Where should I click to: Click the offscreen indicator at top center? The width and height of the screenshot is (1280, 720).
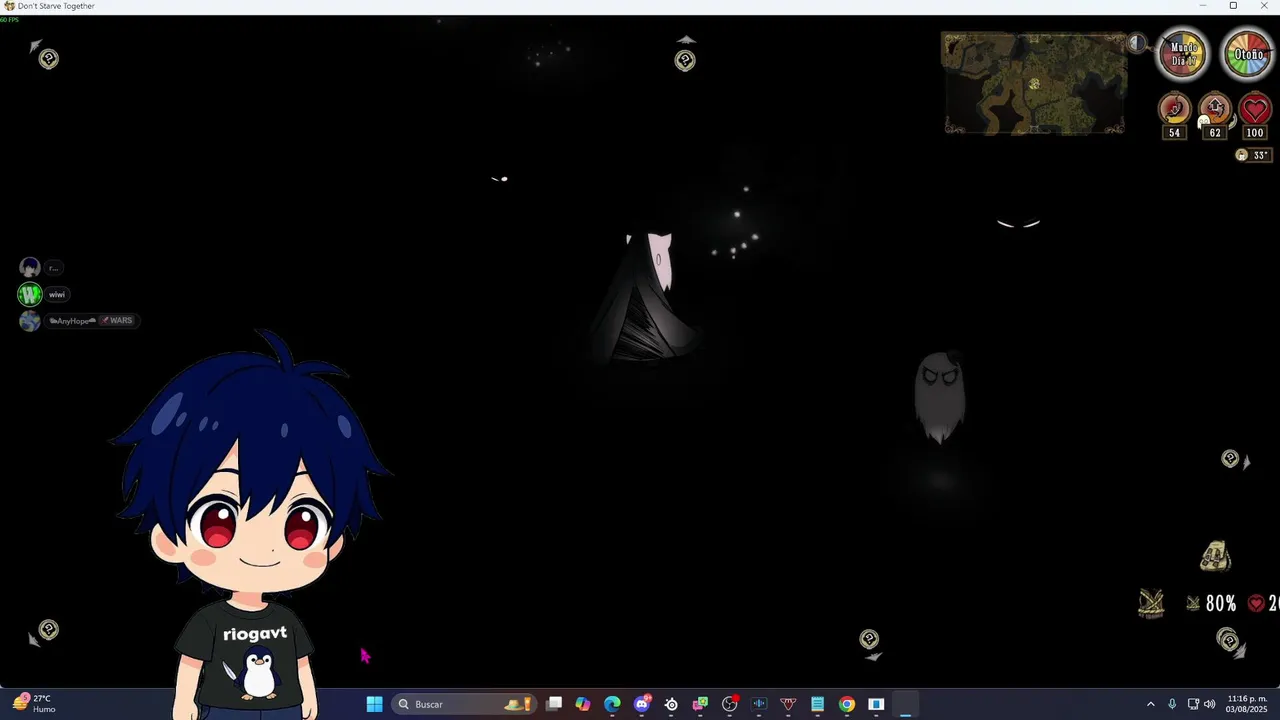coord(685,60)
